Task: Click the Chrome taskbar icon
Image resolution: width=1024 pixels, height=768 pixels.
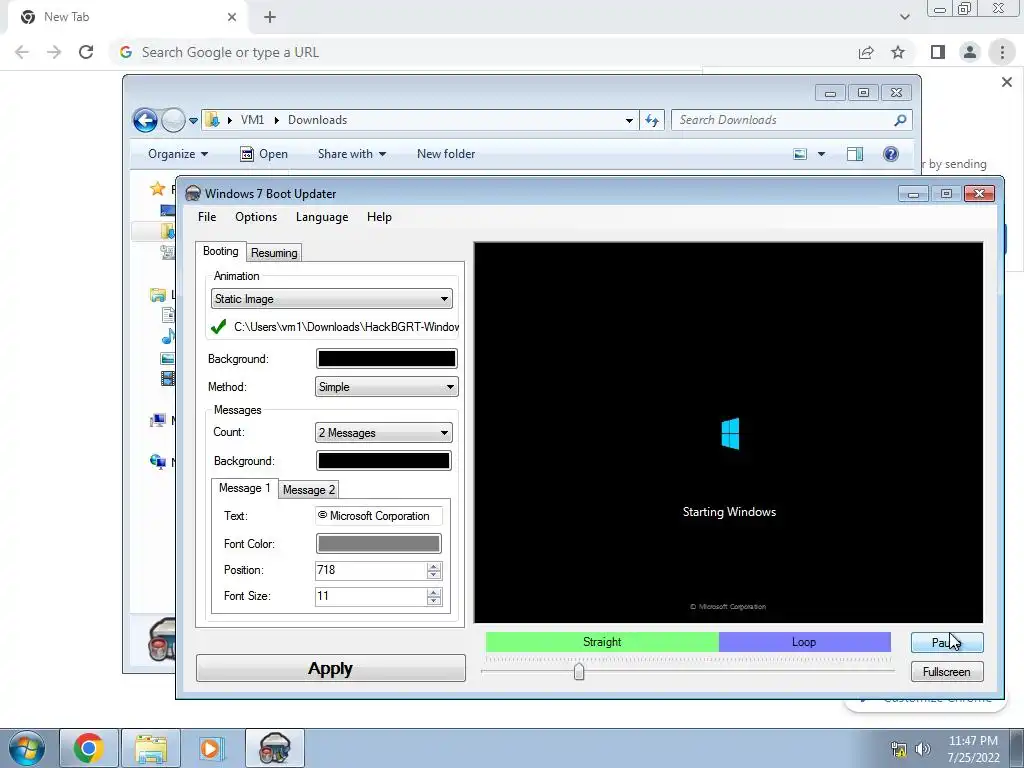Action: coord(89,748)
